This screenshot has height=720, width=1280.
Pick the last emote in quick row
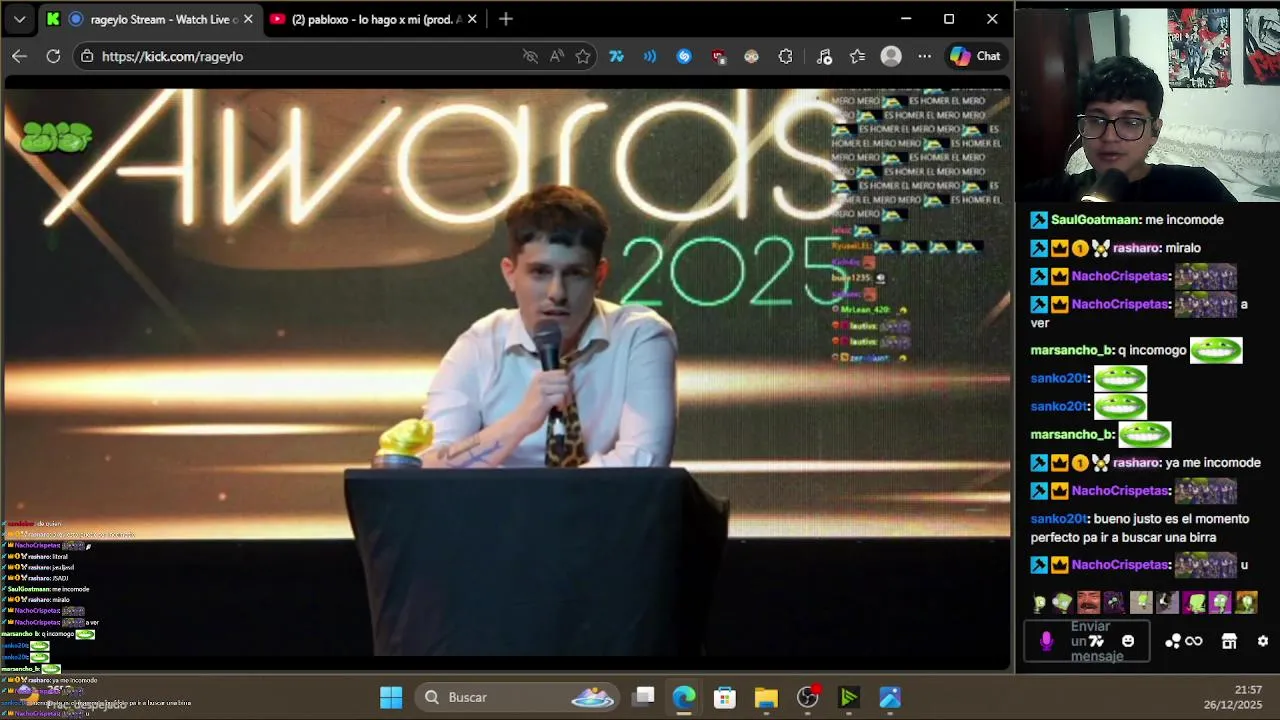[1246, 603]
